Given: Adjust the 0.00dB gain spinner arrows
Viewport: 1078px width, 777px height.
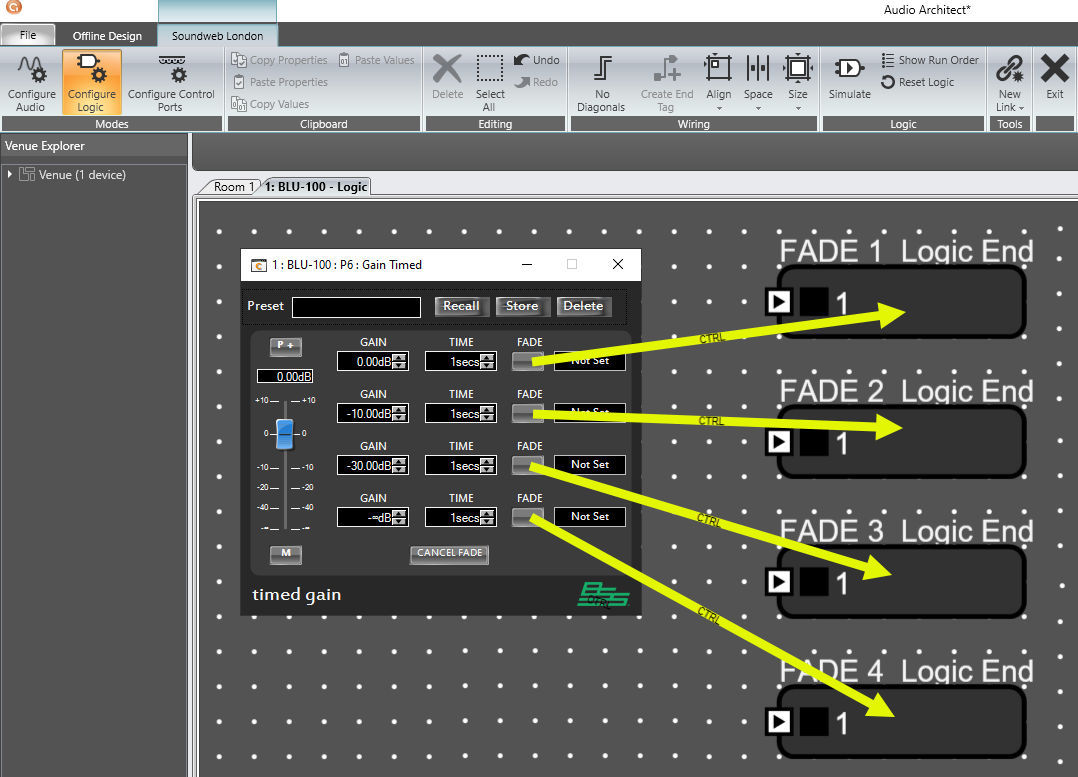Looking at the screenshot, I should (x=399, y=362).
